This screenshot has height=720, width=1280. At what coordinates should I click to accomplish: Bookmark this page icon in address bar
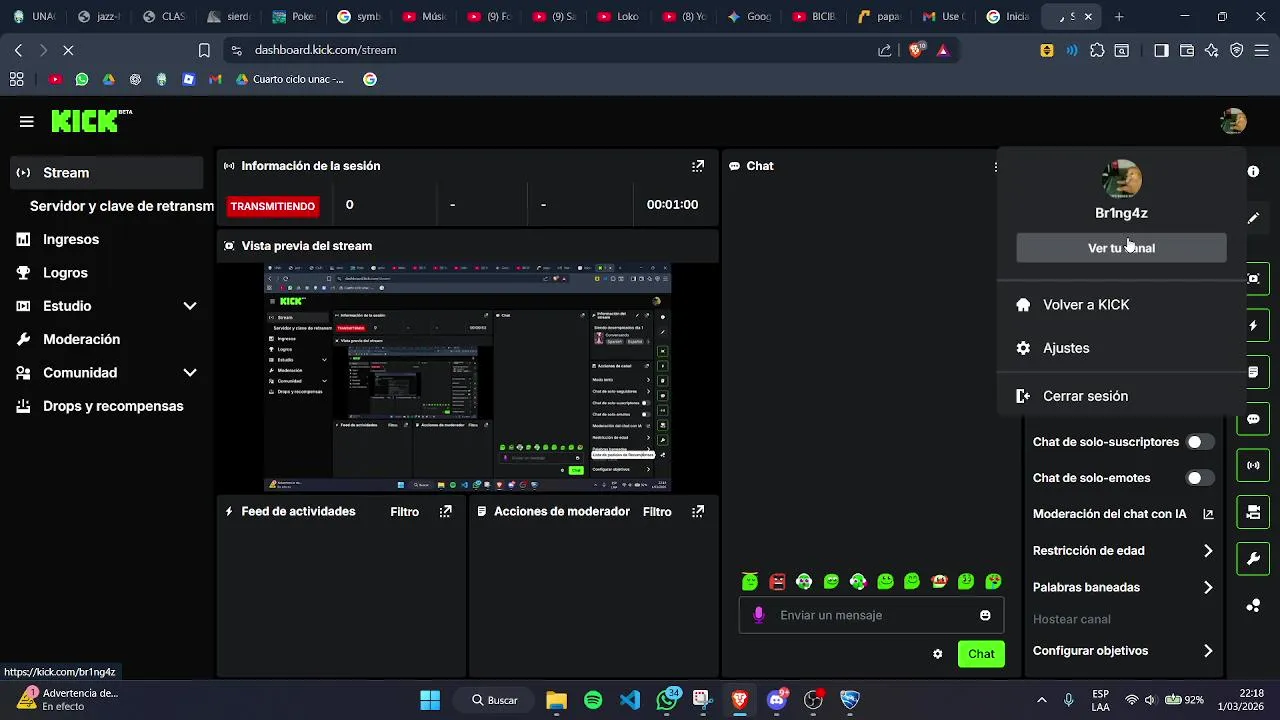(x=204, y=50)
